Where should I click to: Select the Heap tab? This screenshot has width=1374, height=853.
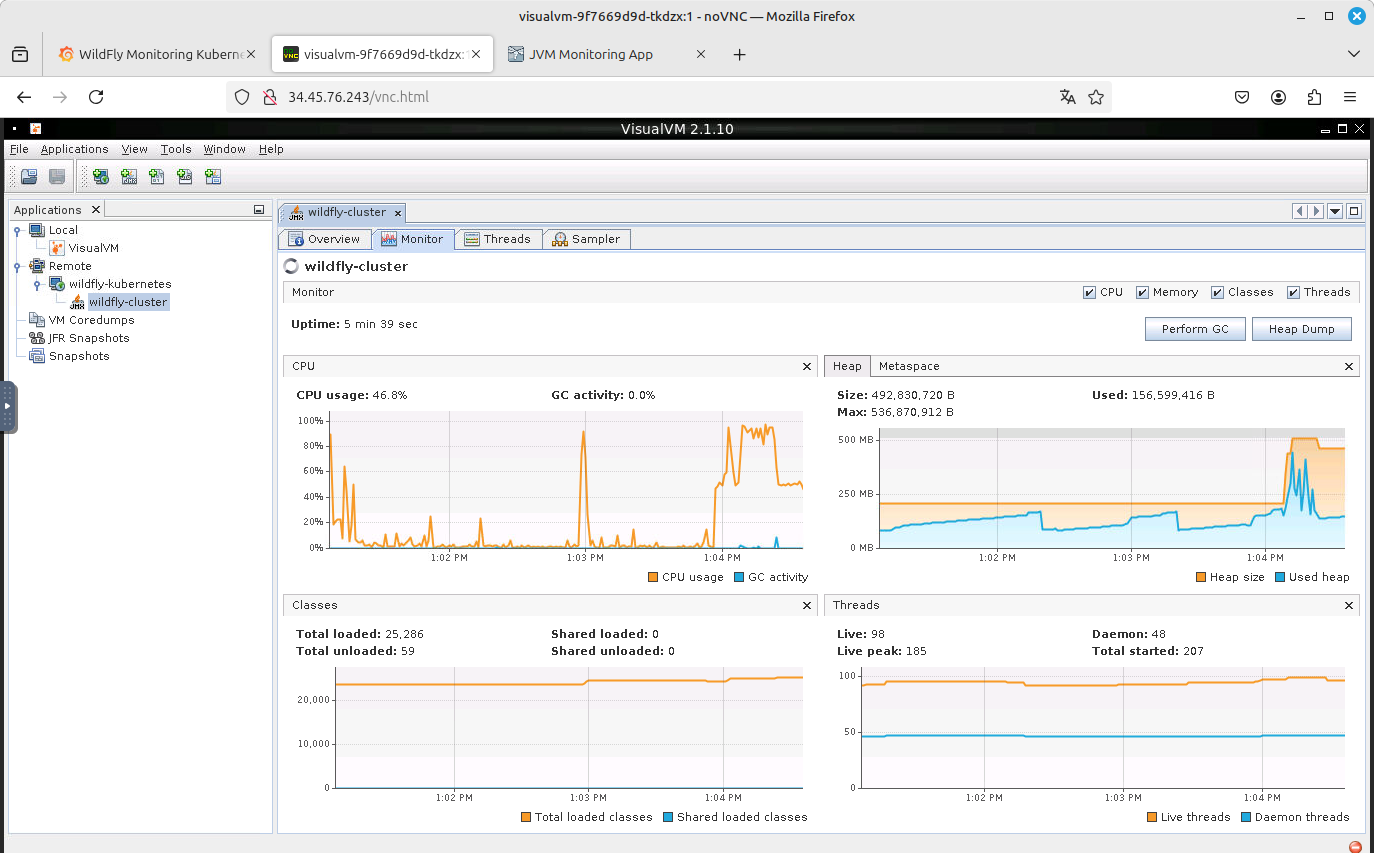coord(847,366)
